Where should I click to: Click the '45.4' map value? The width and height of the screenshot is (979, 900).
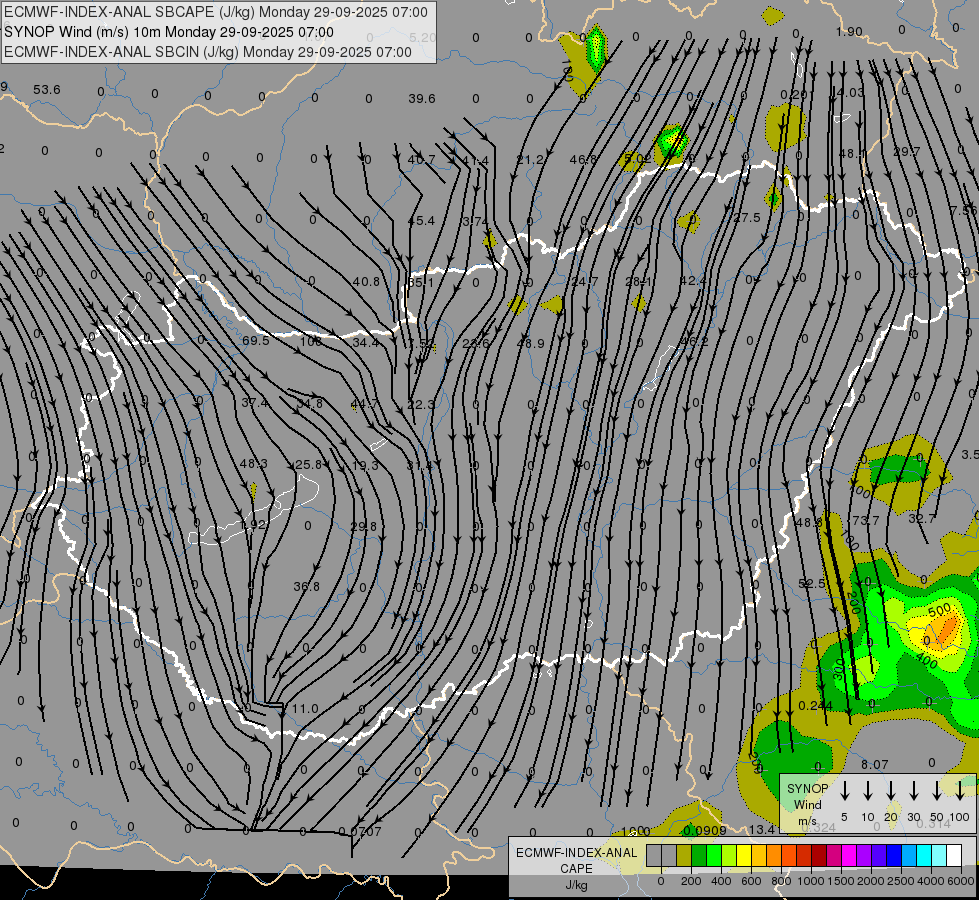421,220
